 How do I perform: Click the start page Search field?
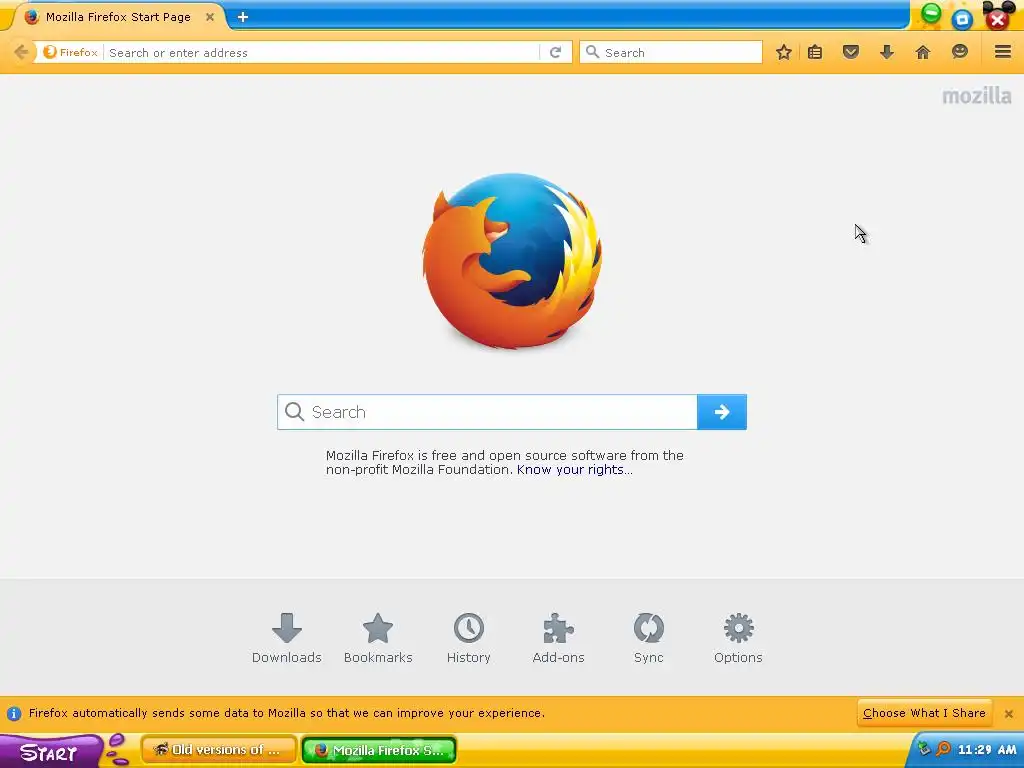(487, 412)
